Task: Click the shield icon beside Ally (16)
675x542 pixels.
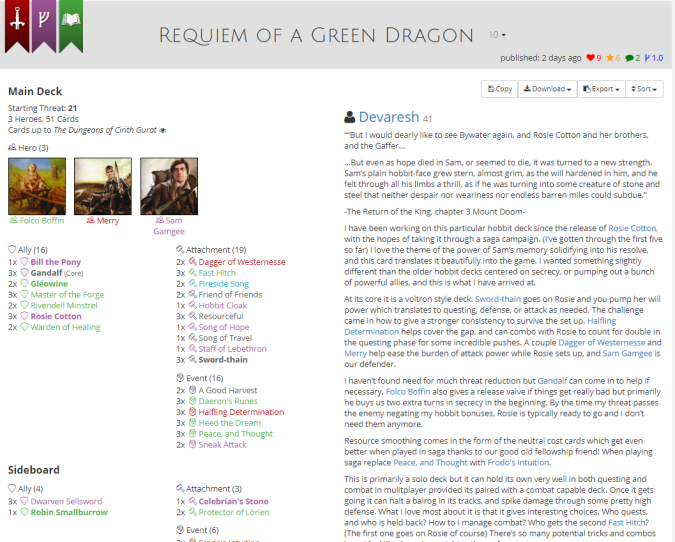Action: tap(12, 250)
